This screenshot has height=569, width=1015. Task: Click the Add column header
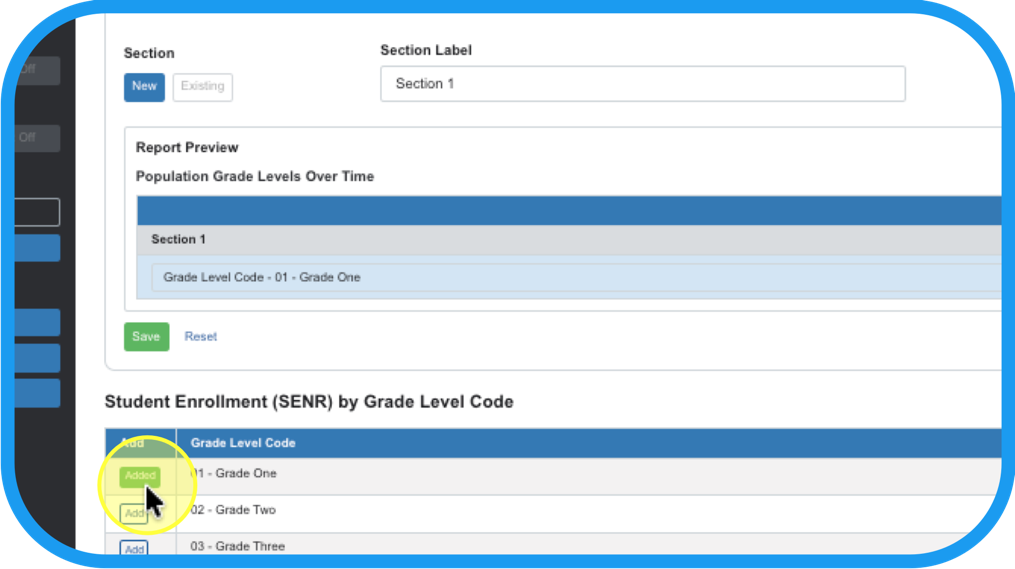click(x=132, y=443)
